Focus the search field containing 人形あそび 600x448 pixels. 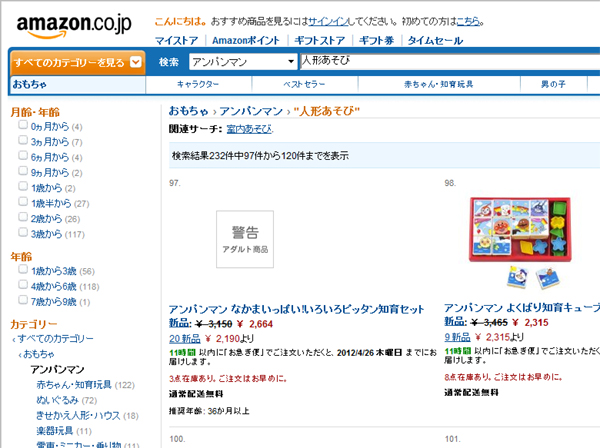(x=450, y=61)
